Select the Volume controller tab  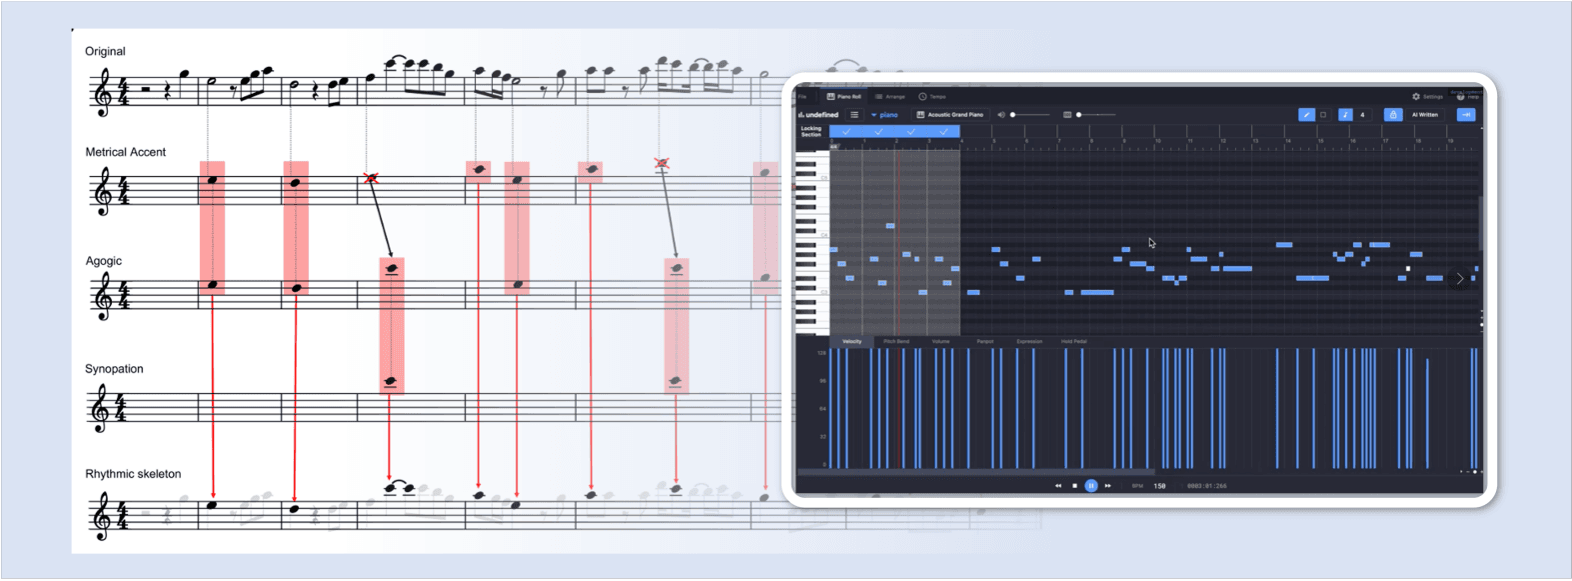941,342
